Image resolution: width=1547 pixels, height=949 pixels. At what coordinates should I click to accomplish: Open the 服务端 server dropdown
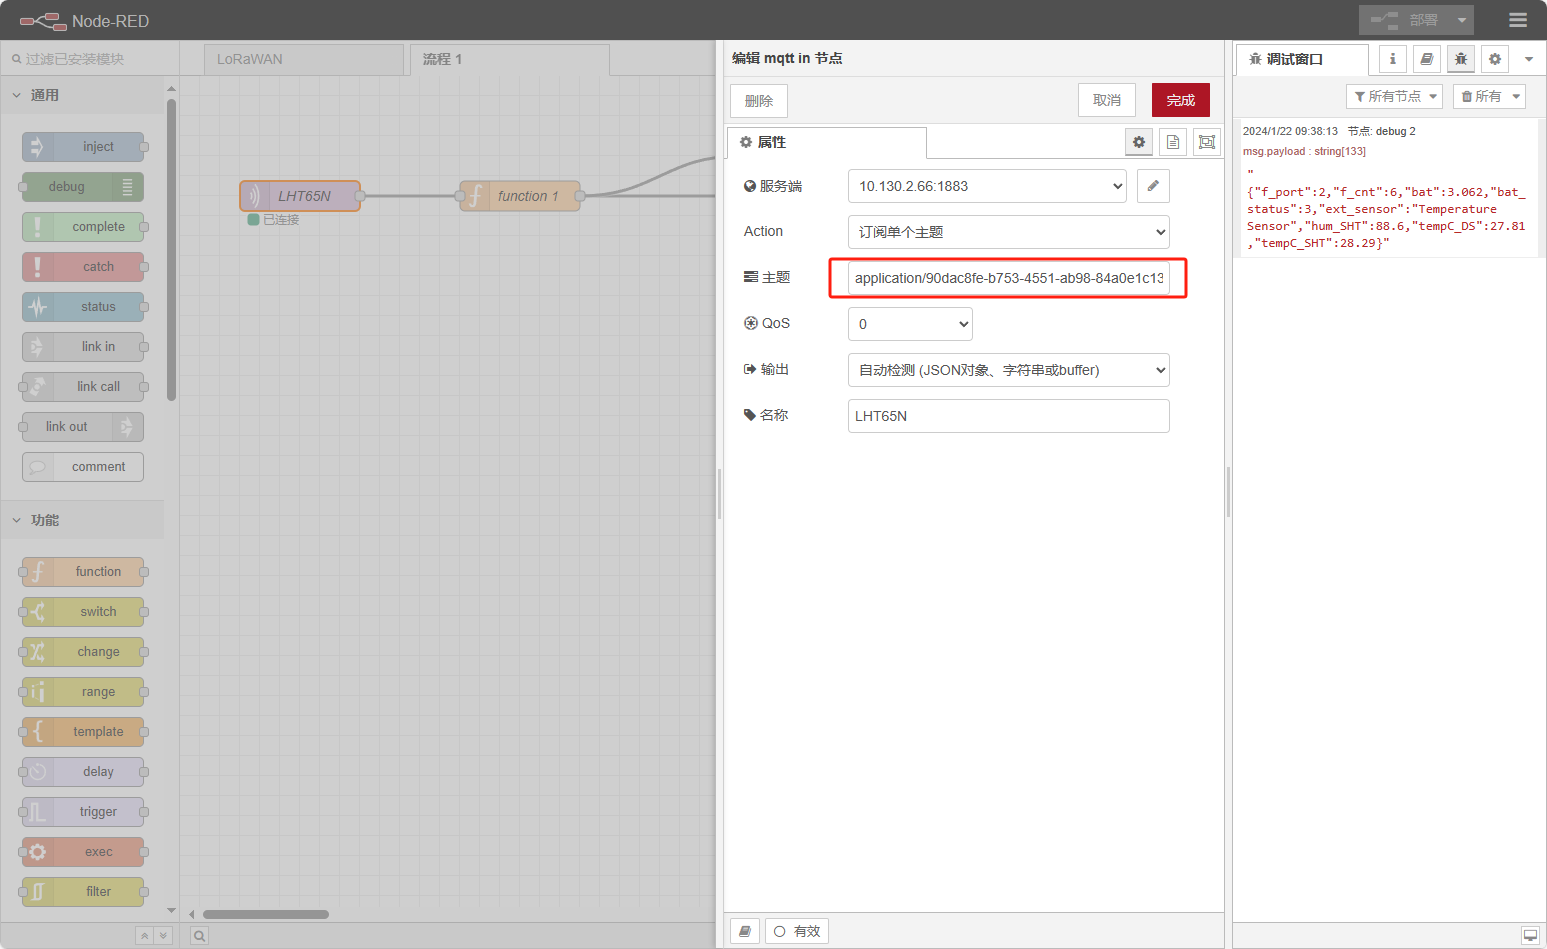click(x=987, y=186)
